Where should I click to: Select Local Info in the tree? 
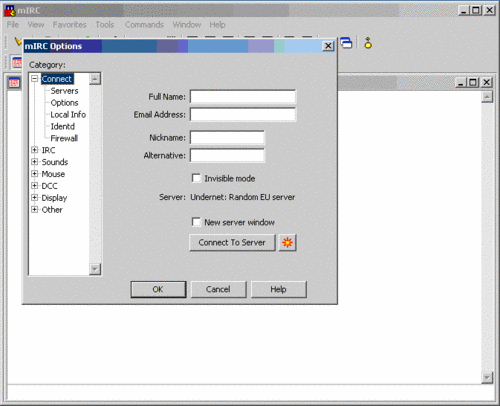(68, 114)
